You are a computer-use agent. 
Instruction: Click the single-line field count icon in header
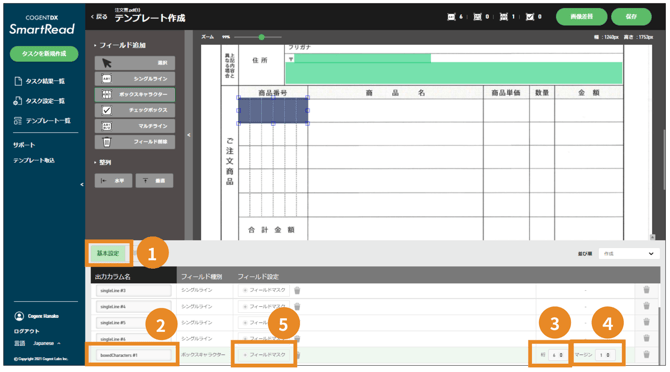coord(451,17)
